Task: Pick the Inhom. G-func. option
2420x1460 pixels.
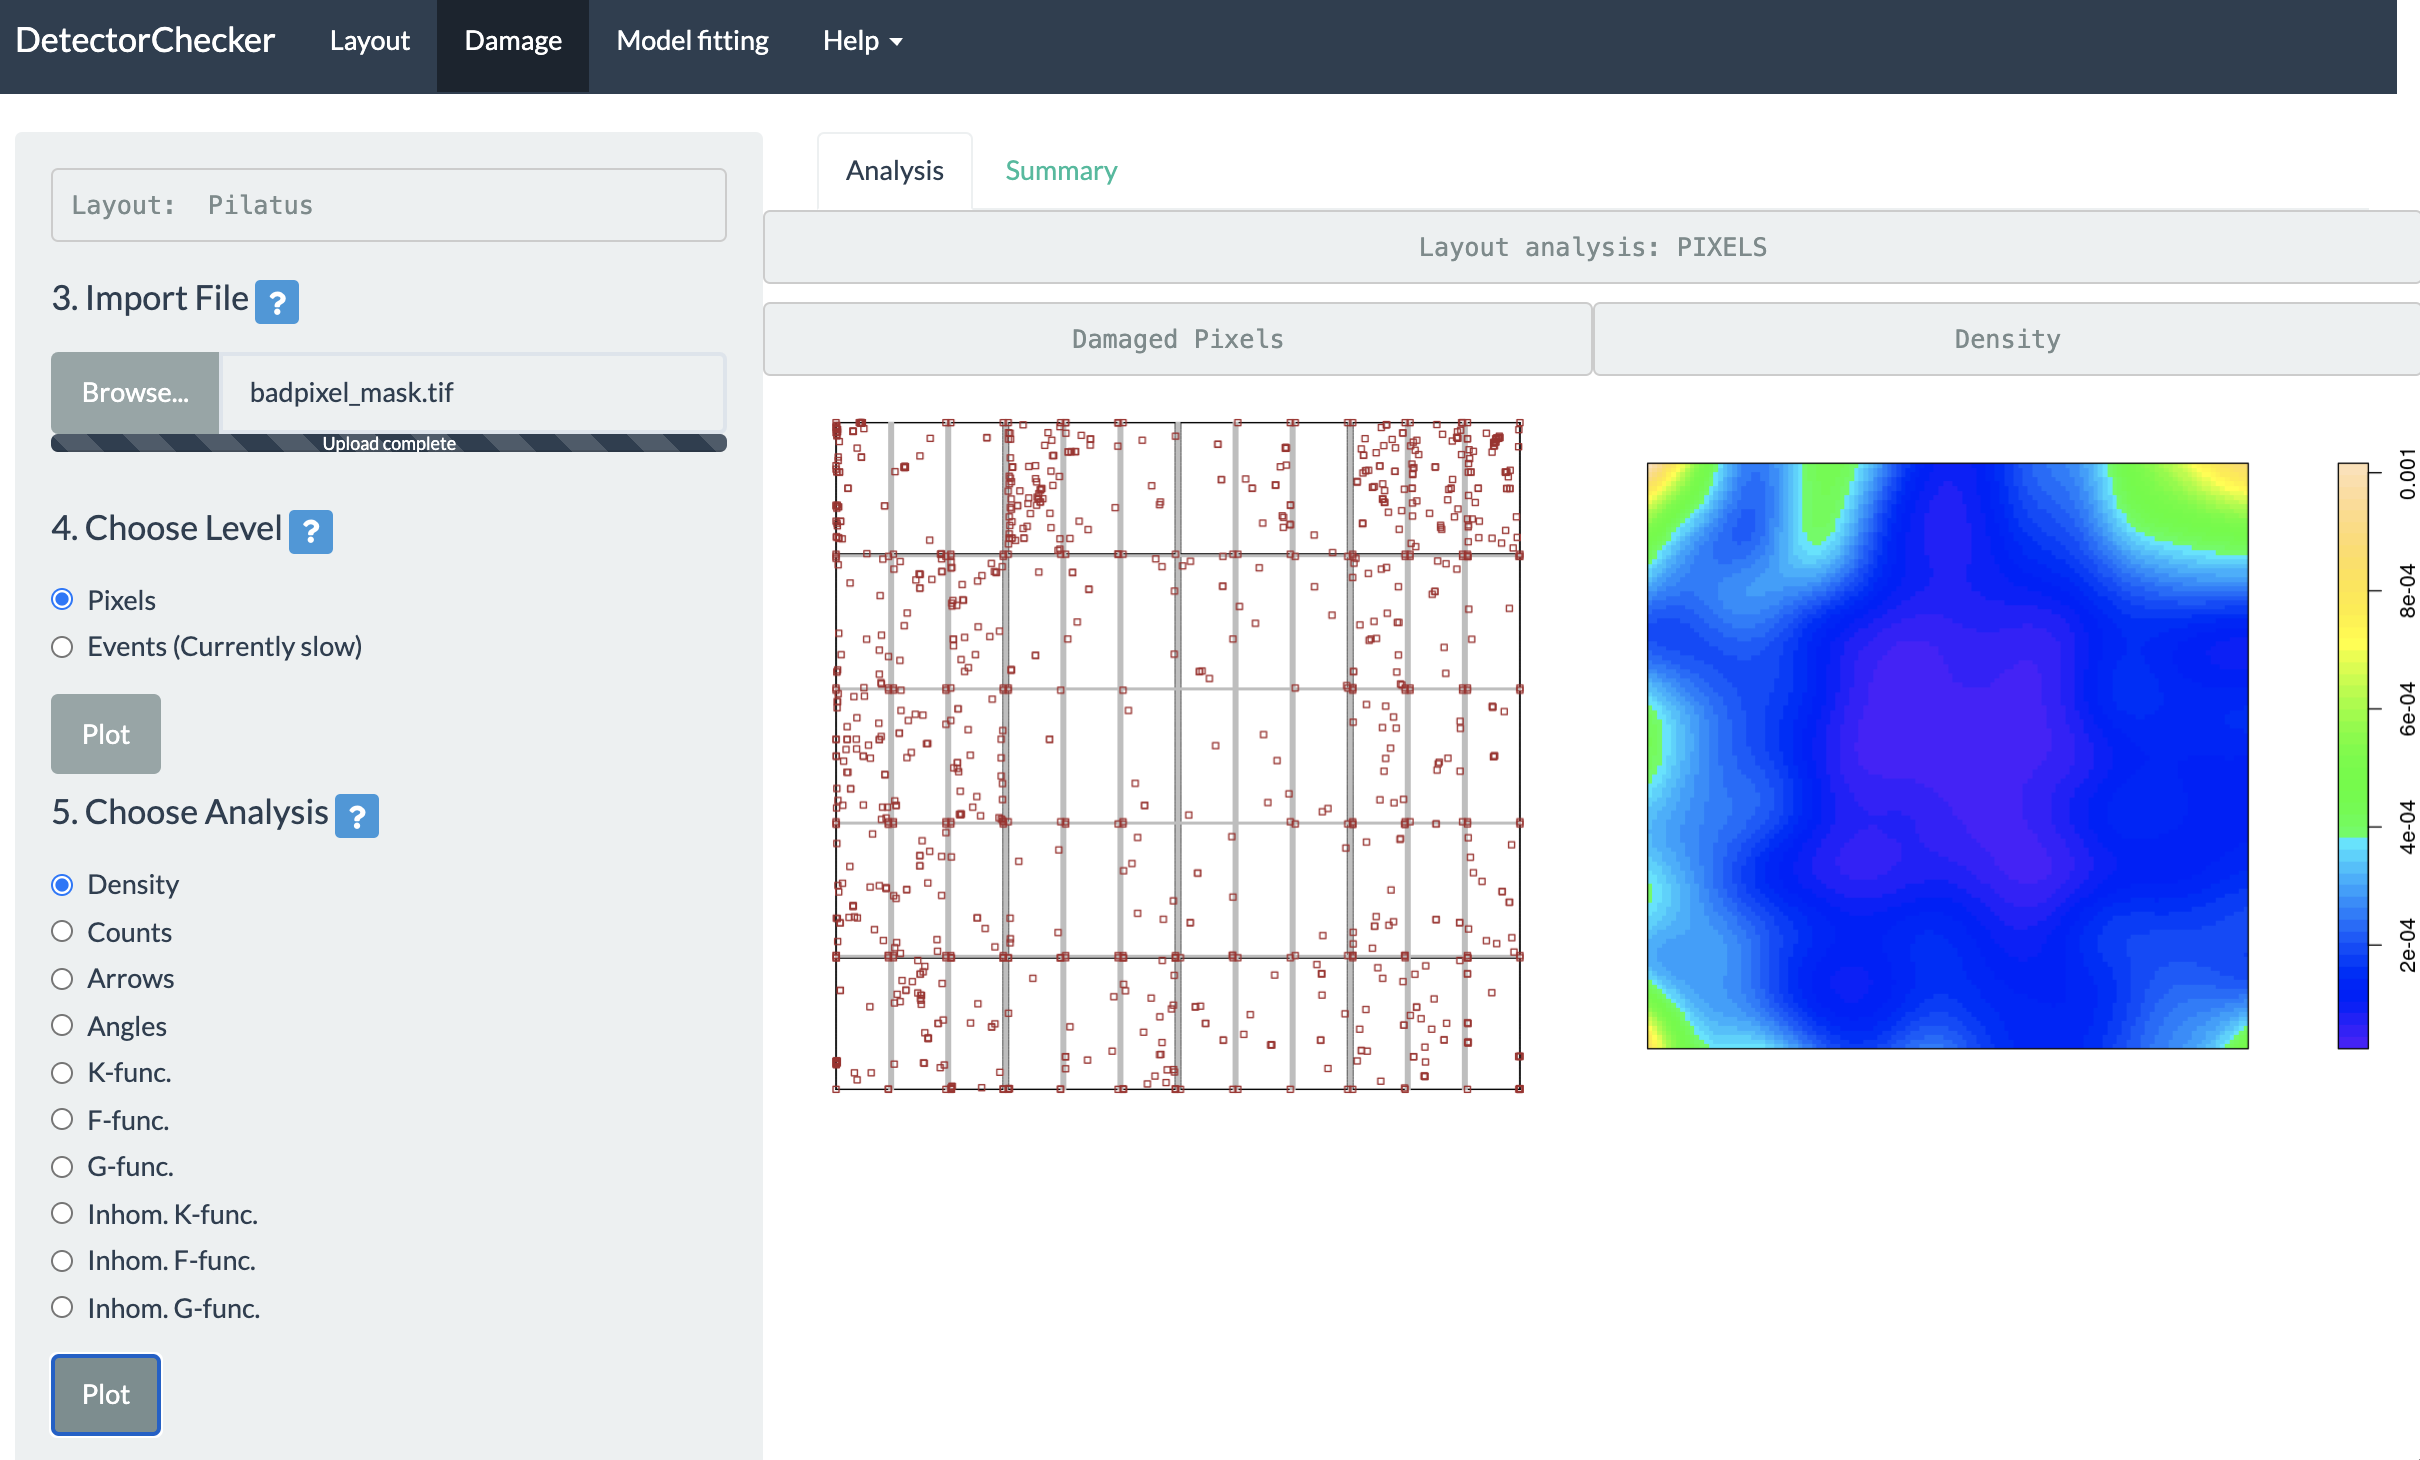Action: click(x=62, y=1308)
